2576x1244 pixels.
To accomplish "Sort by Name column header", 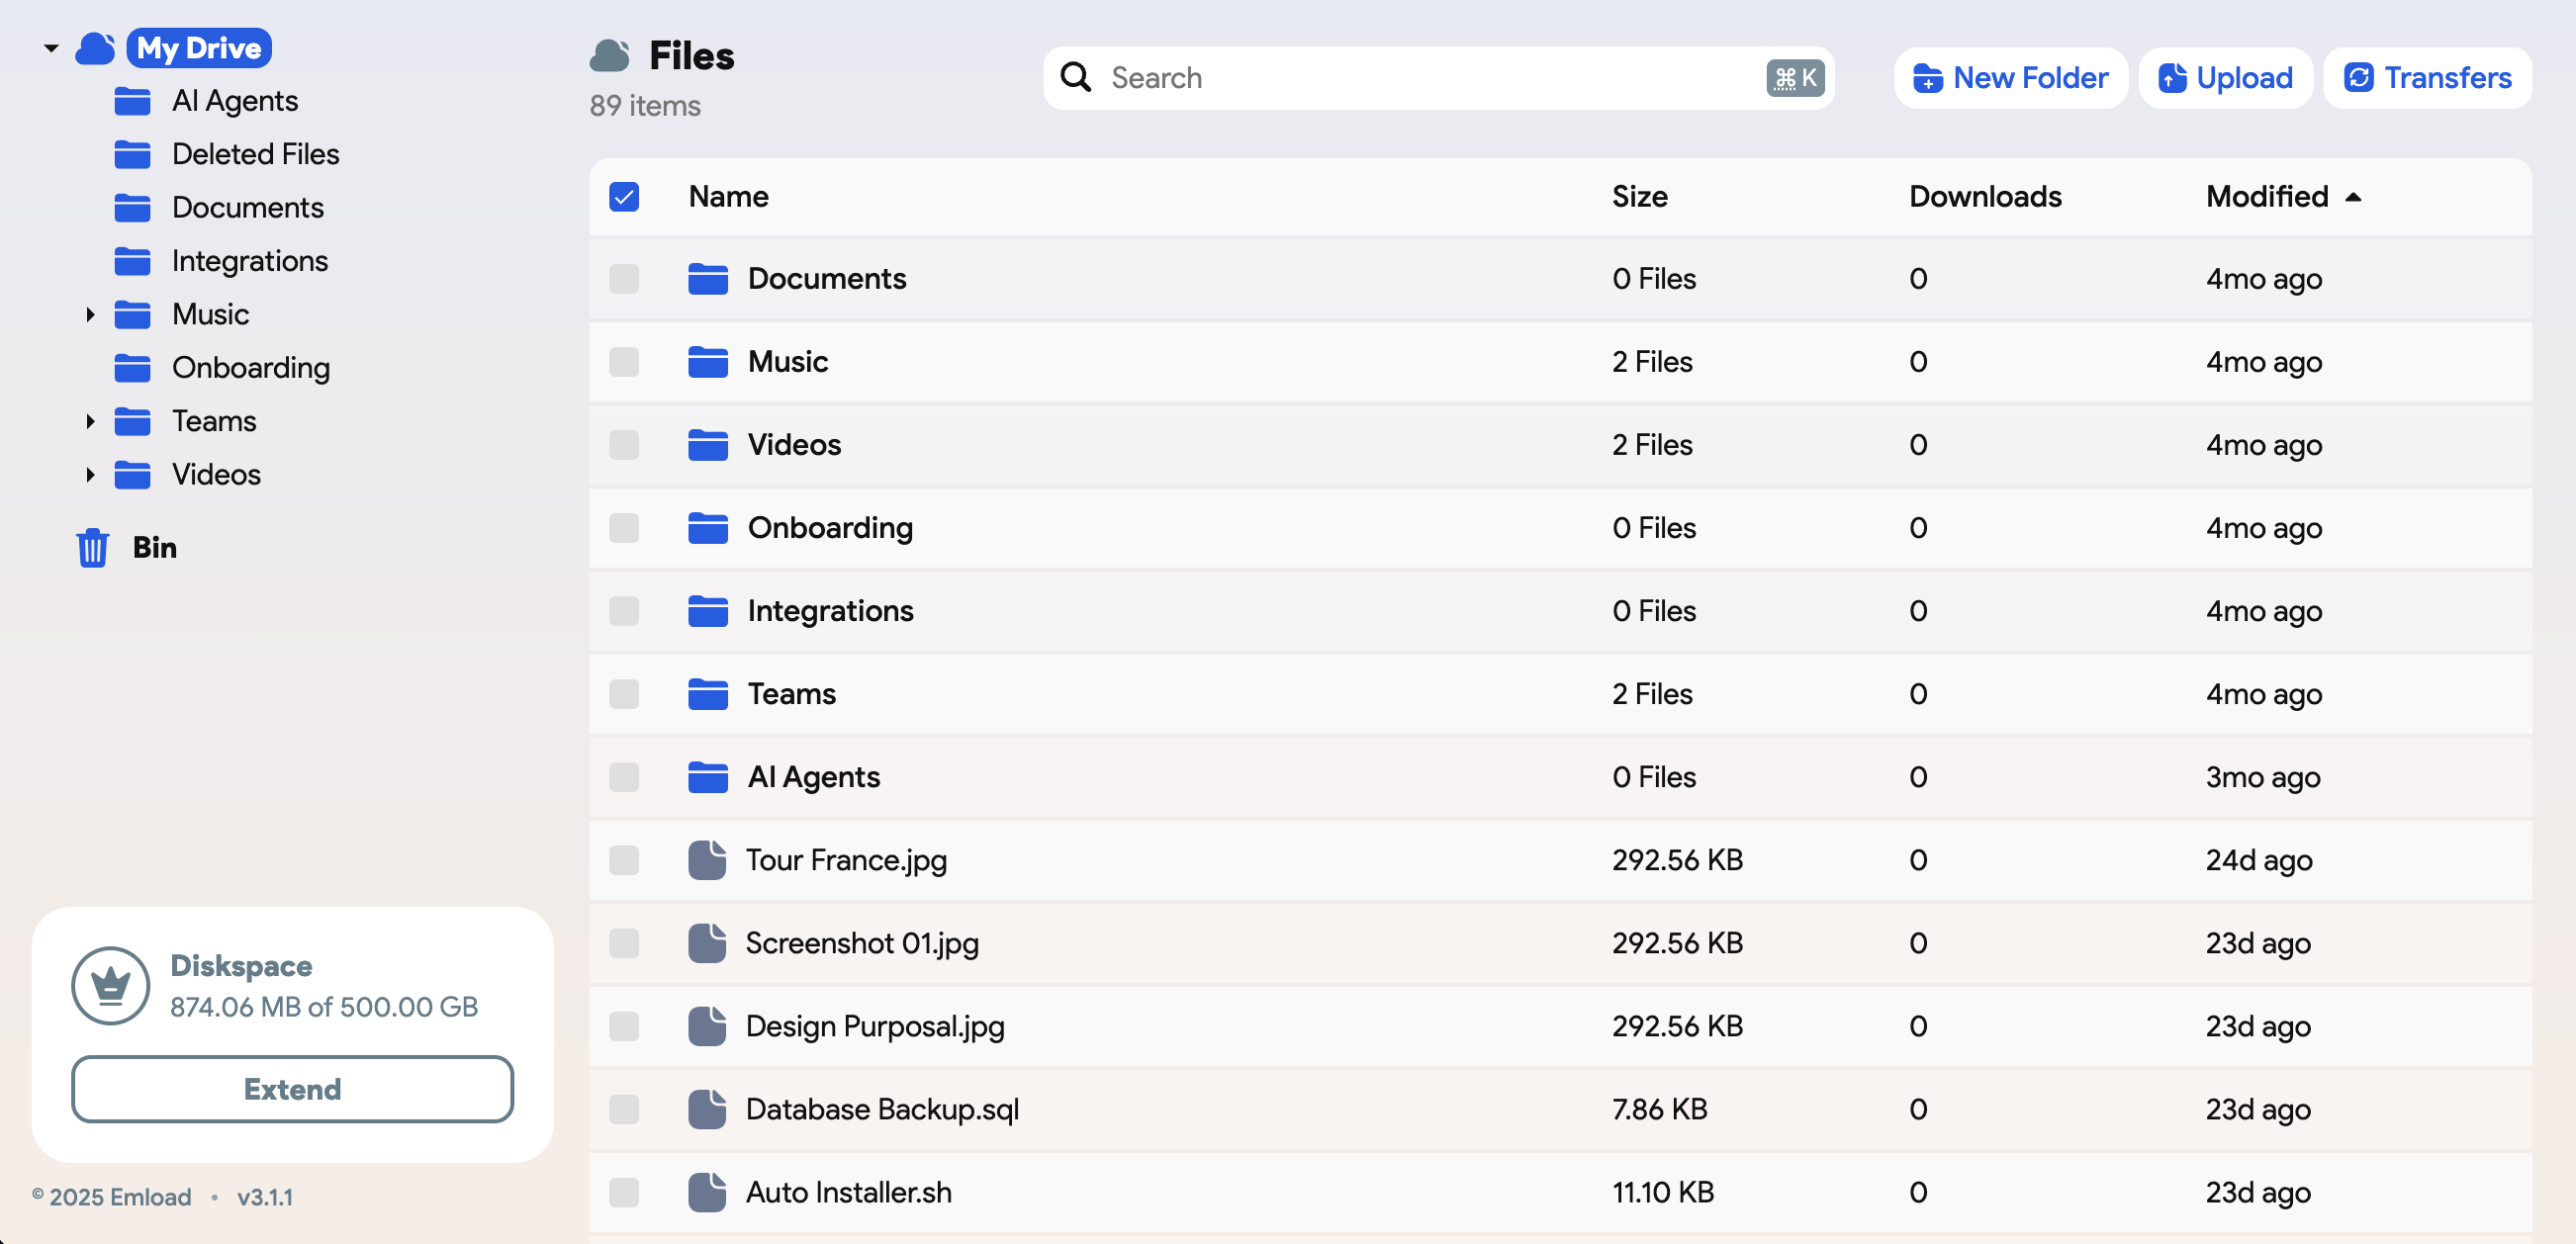I will pyautogui.click(x=728, y=197).
